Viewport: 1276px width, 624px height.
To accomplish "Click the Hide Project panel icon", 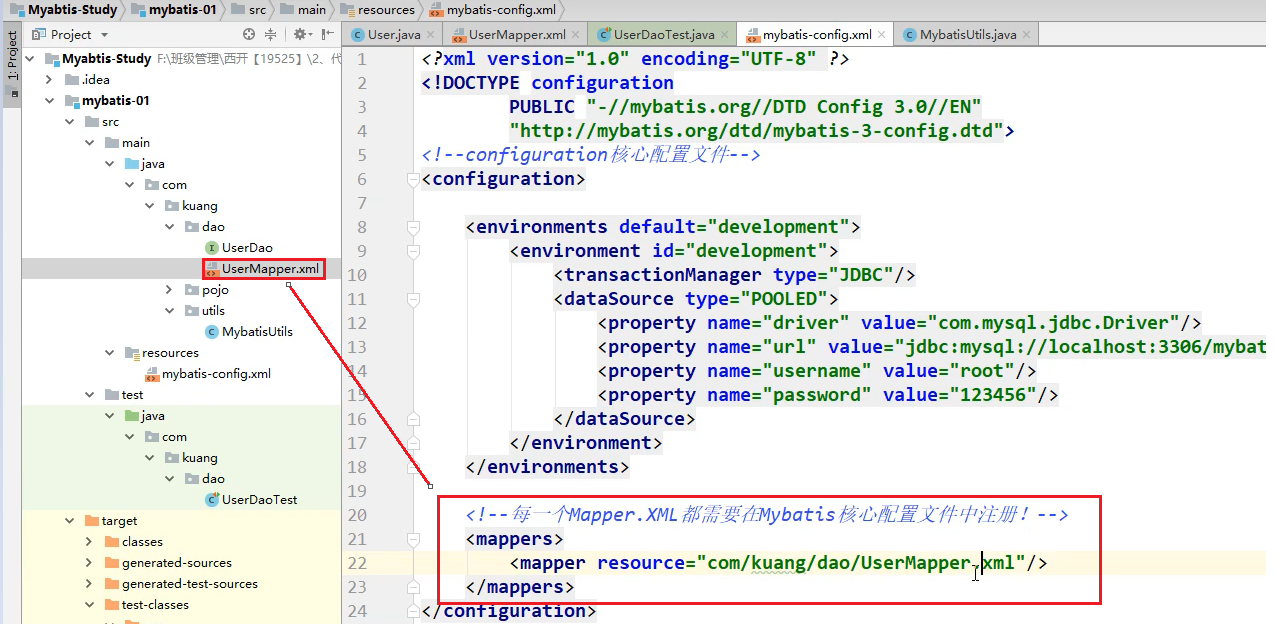I will (328, 34).
